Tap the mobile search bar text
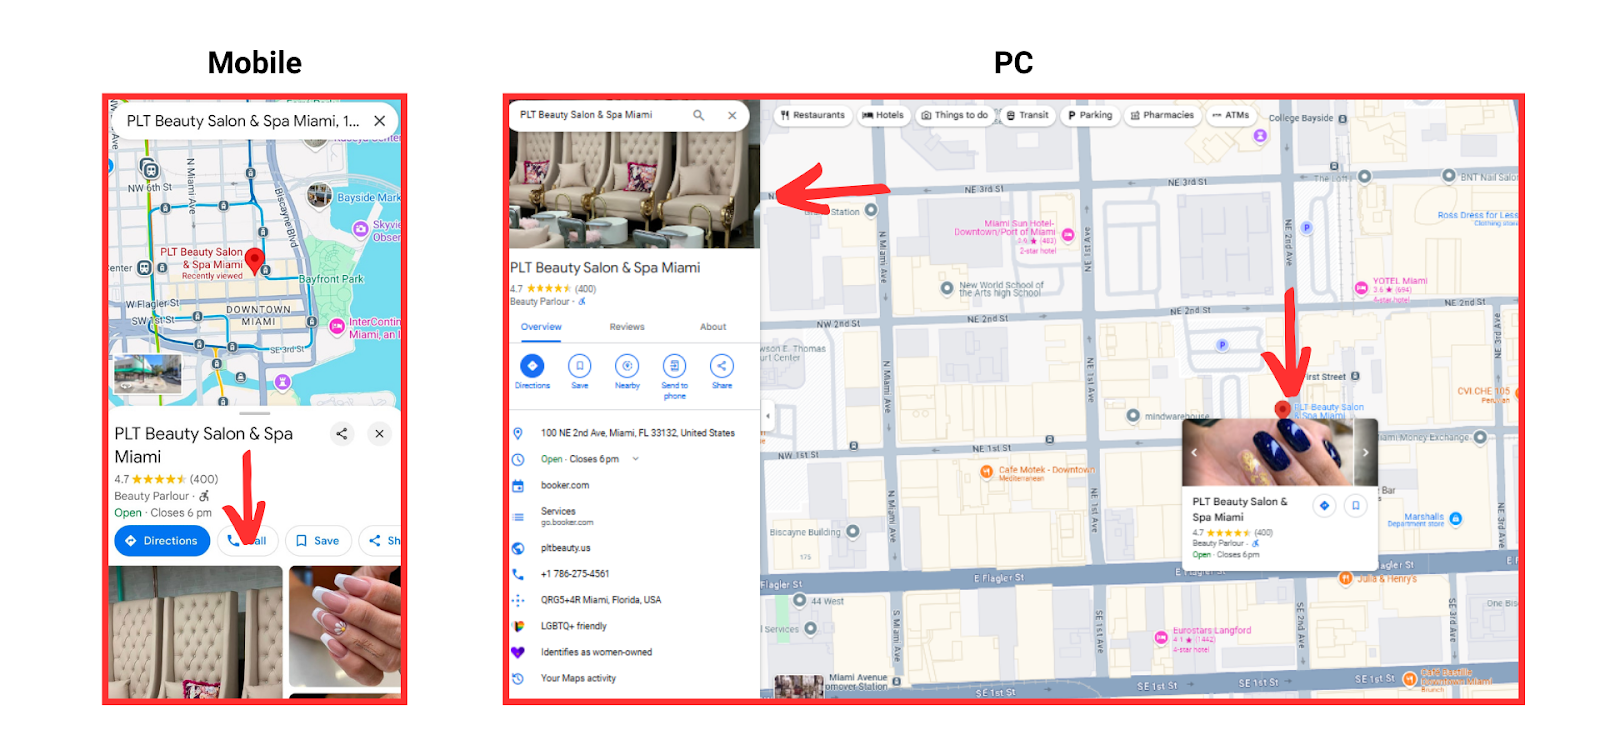1600x750 pixels. [243, 121]
